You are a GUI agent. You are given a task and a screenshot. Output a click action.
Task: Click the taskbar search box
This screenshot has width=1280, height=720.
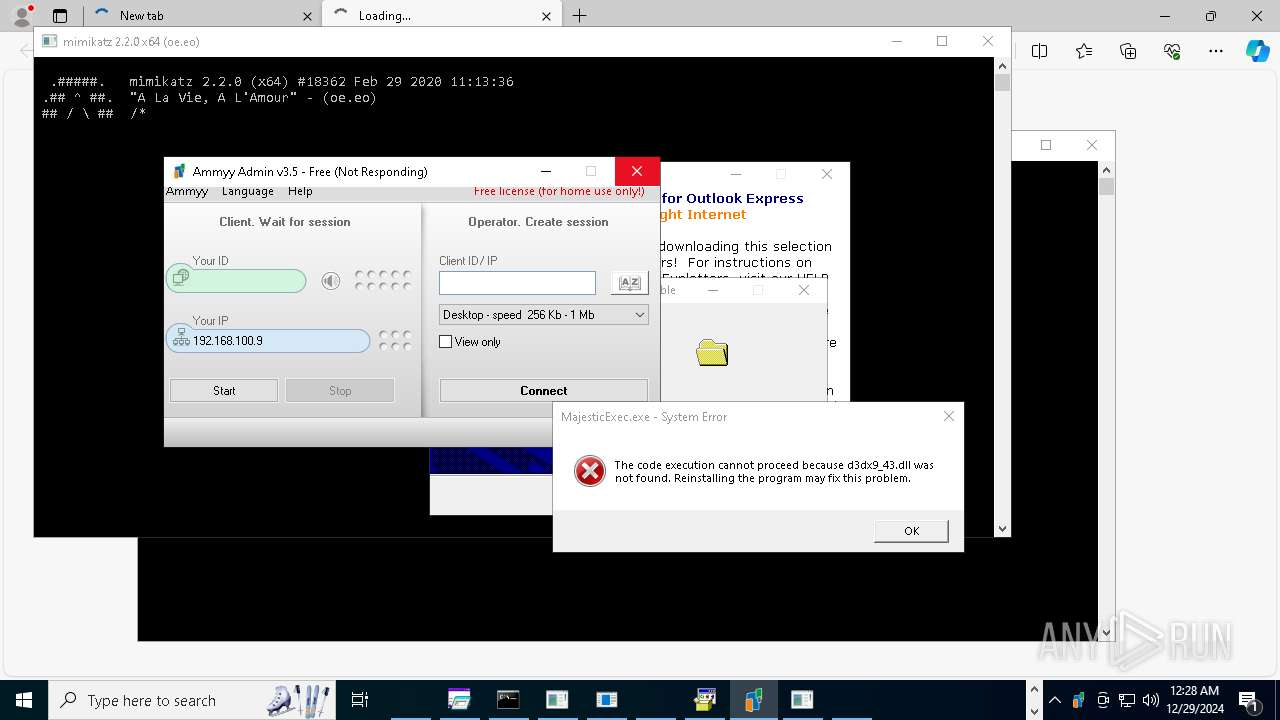[192, 700]
